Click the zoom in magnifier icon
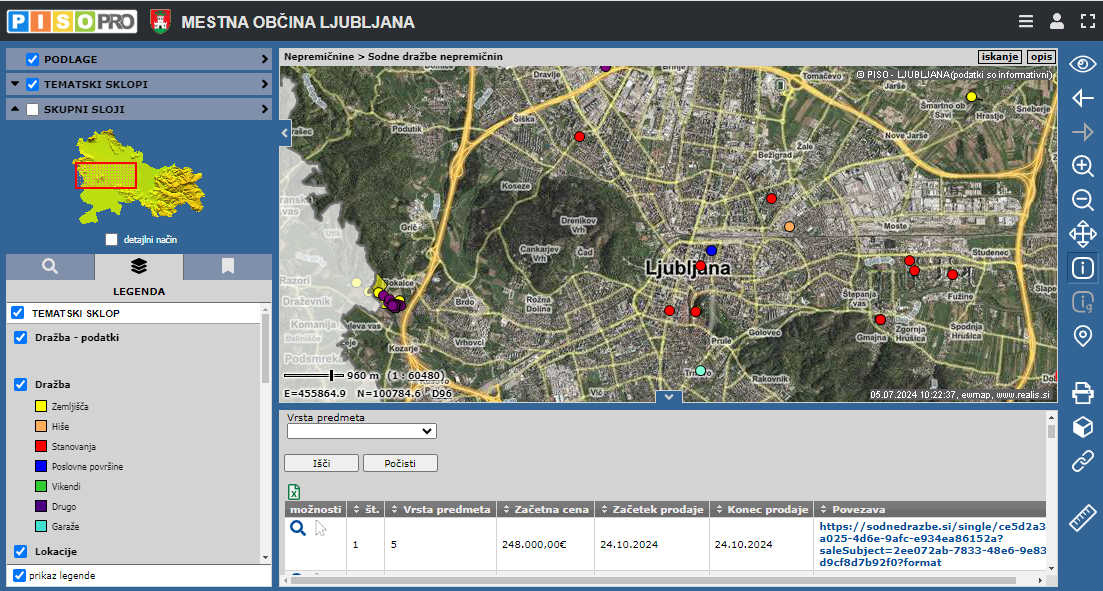This screenshot has height=591, width=1103. (x=1082, y=166)
